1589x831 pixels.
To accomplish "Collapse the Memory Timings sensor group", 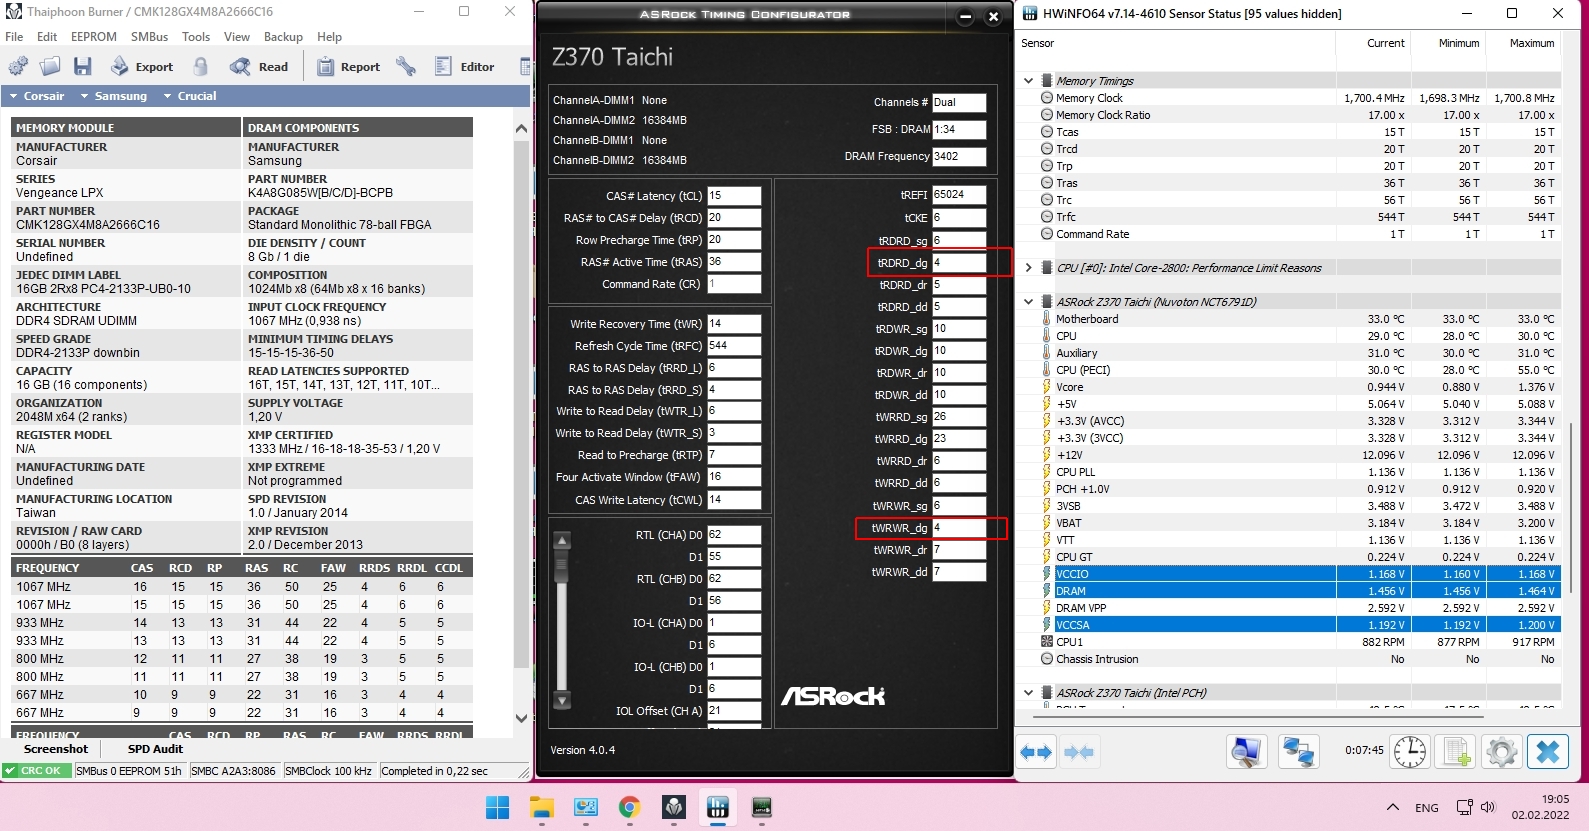I will click(x=1028, y=81).
